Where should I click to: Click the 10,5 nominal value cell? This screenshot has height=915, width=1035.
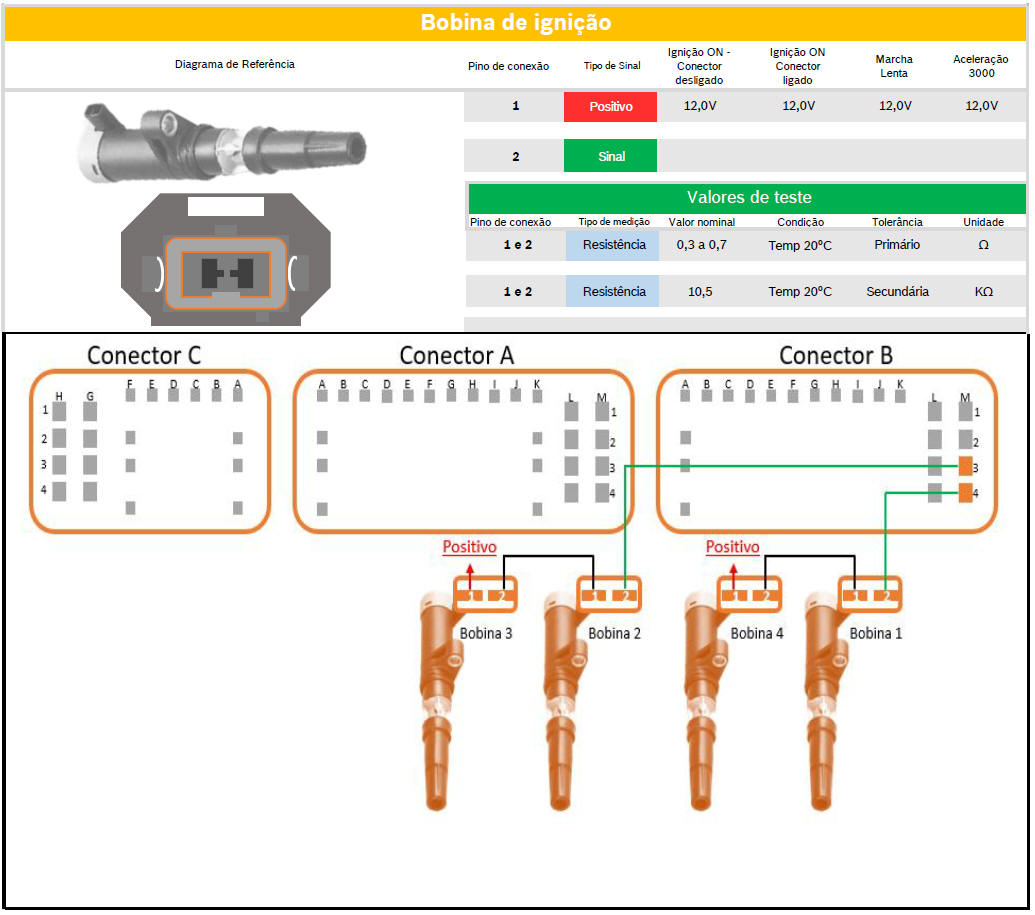(x=701, y=292)
